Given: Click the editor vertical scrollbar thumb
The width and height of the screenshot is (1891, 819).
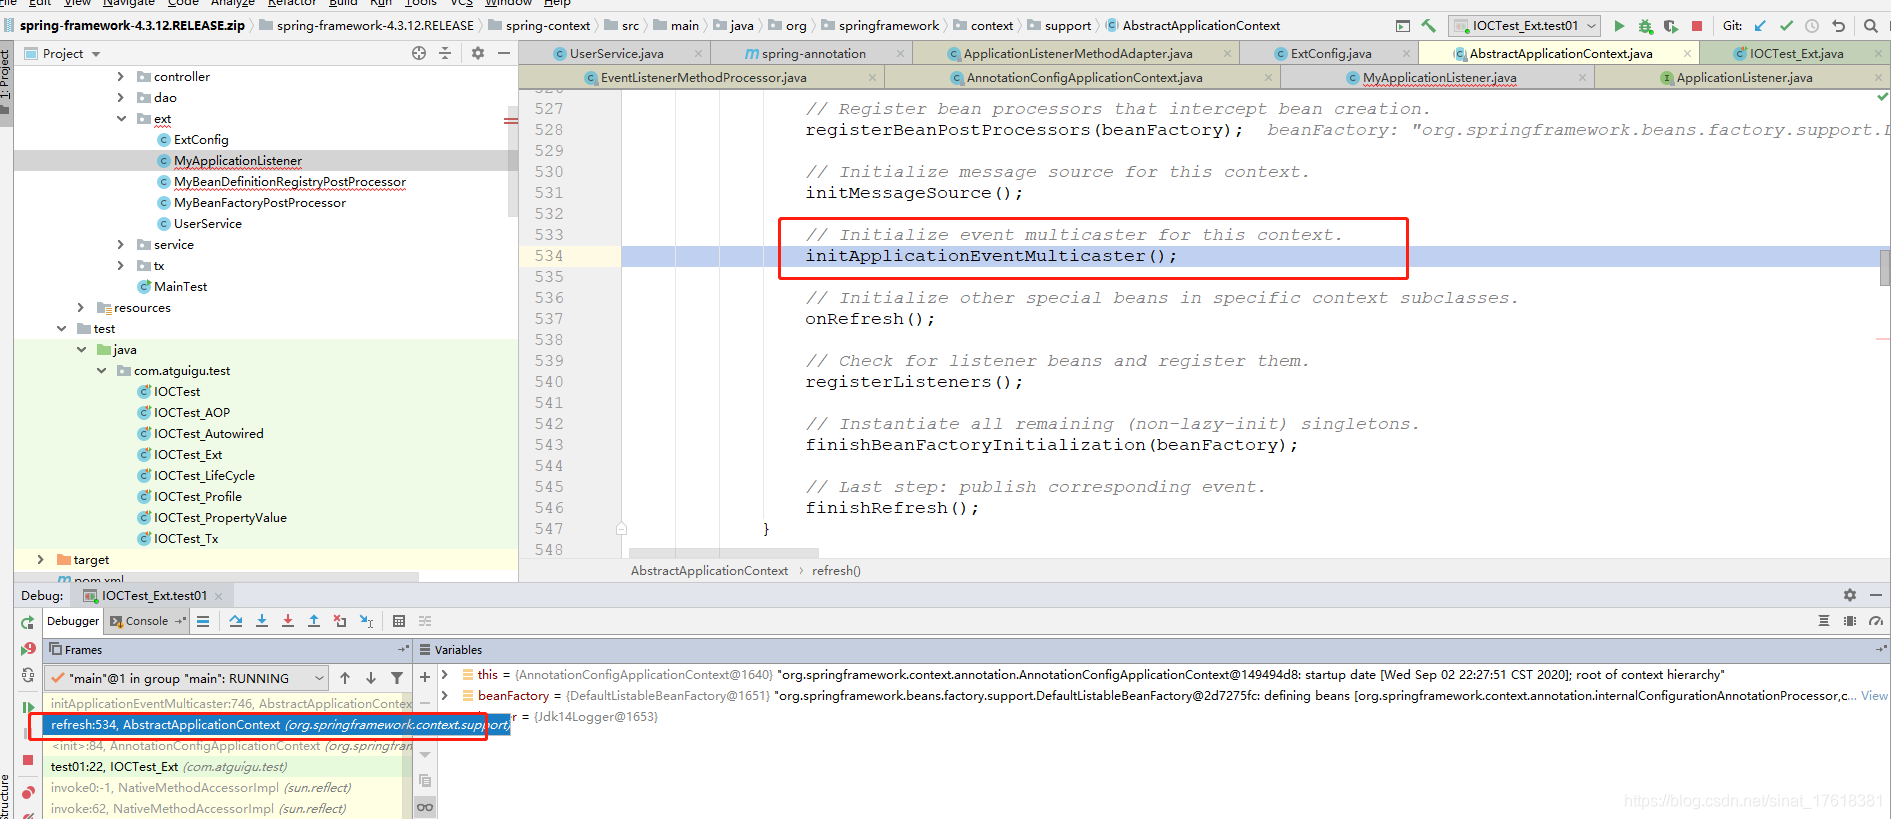Looking at the screenshot, I should click(1885, 267).
